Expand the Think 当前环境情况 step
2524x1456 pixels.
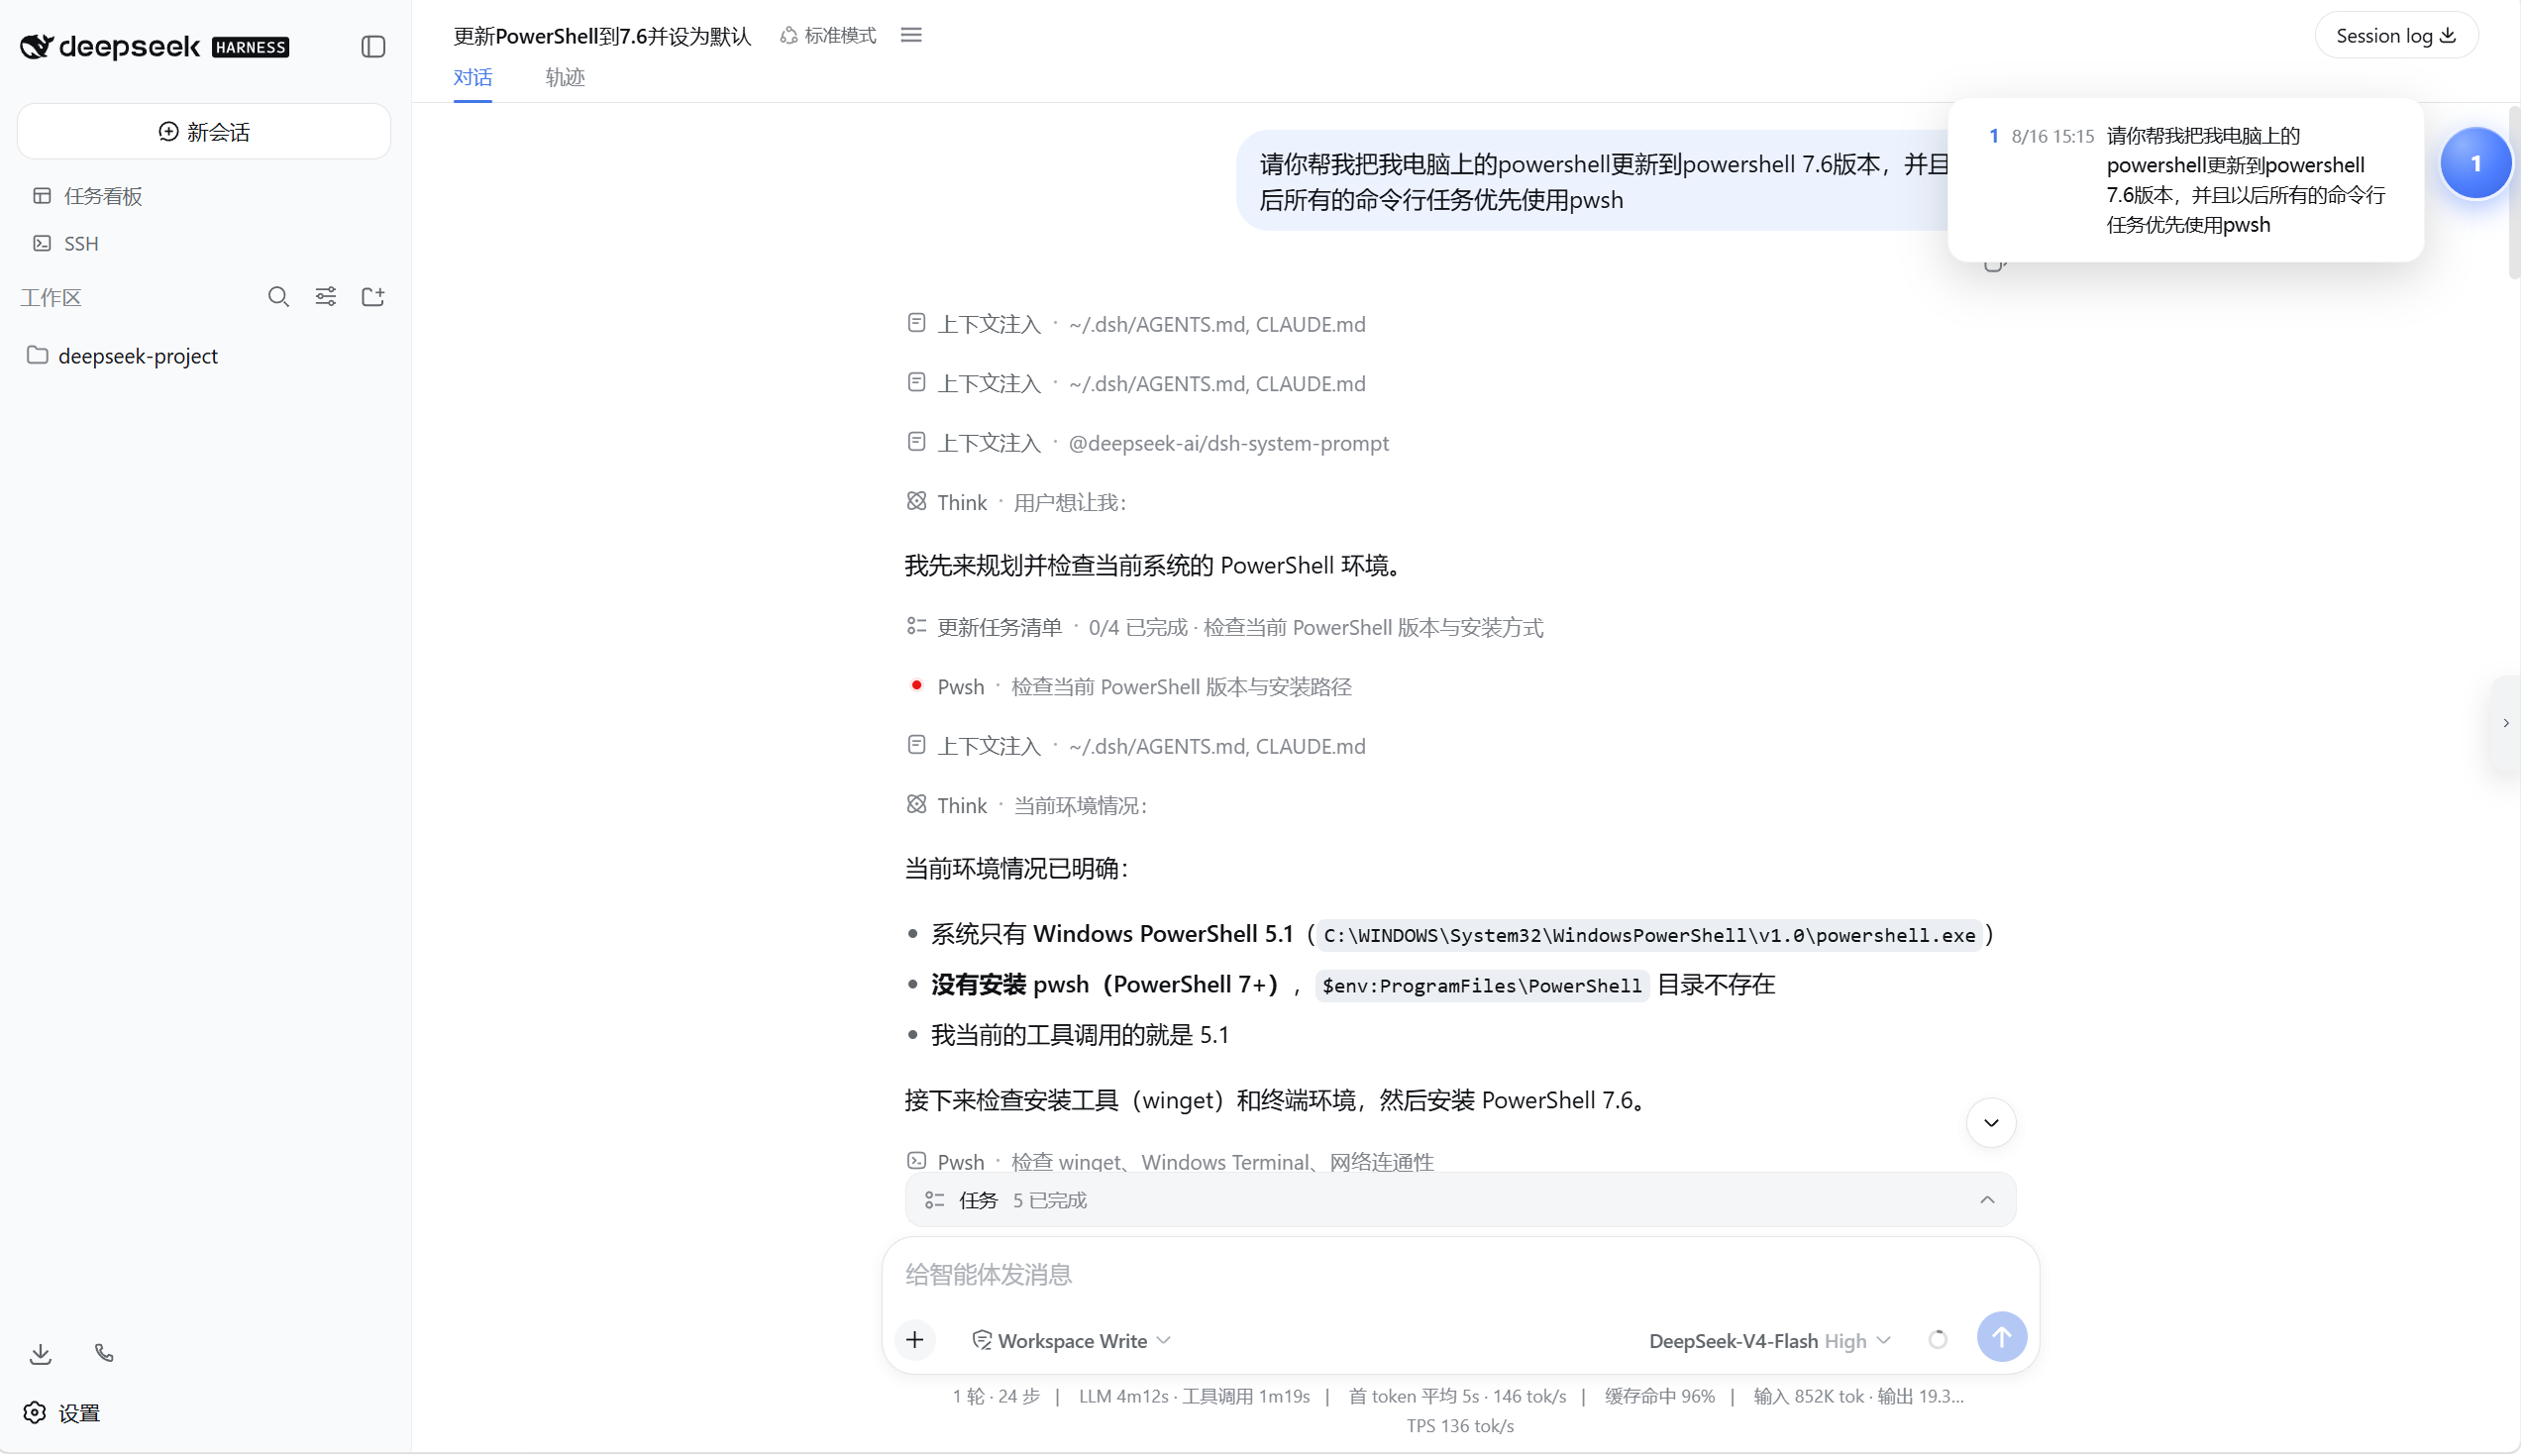click(1027, 806)
